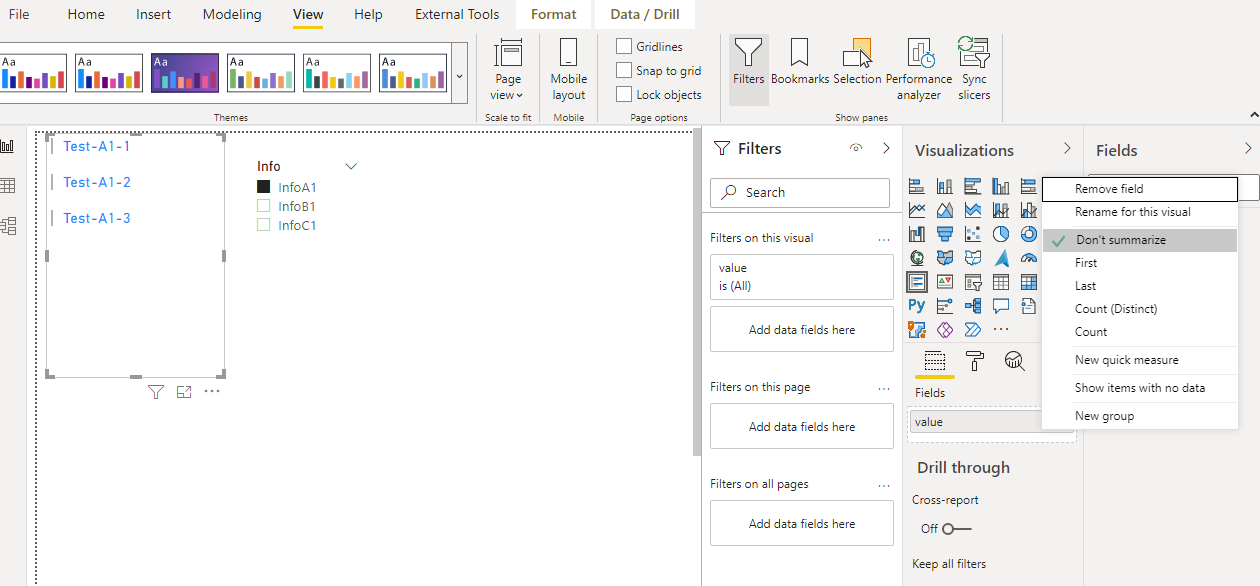Uncheck InfoA1 in the Info slicer
The width and height of the screenshot is (1260, 586).
(264, 187)
